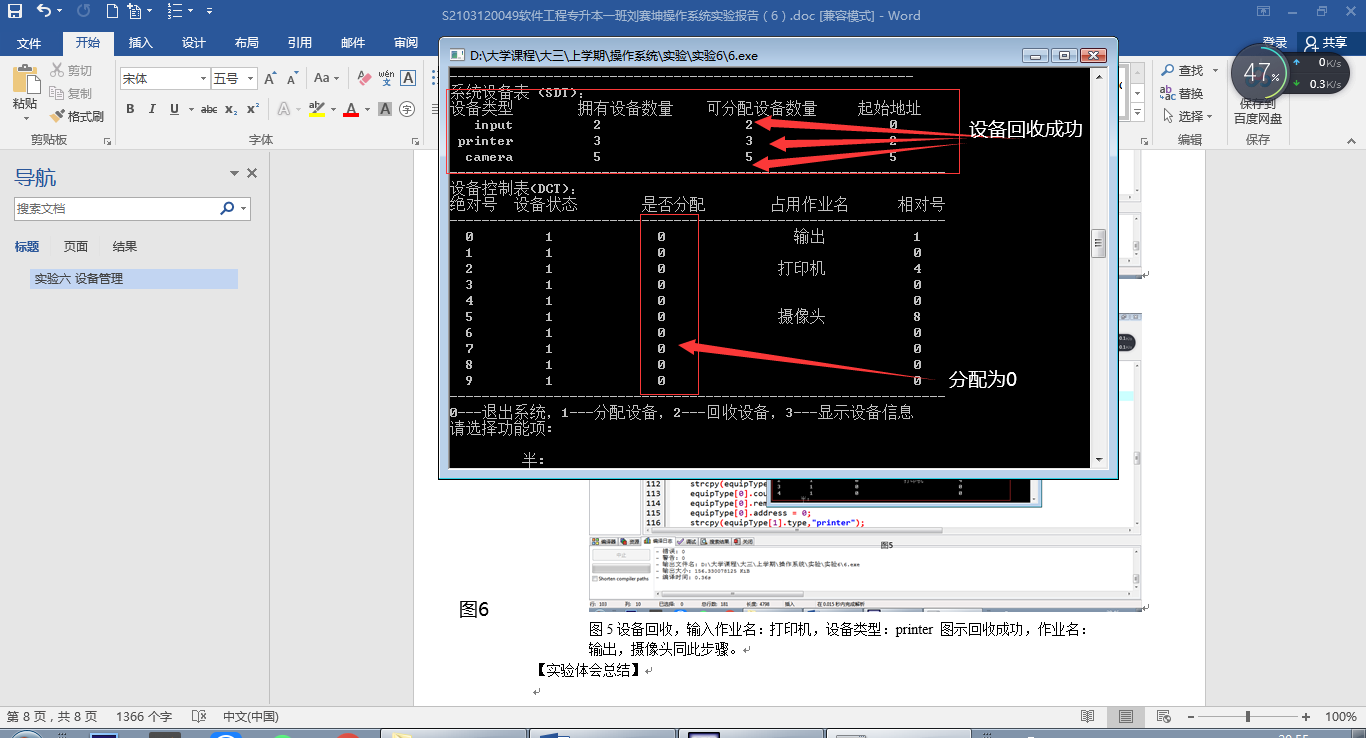Open navigation pane options dropdown arrow
Screen dimensions: 1366x738
pos(234,173)
